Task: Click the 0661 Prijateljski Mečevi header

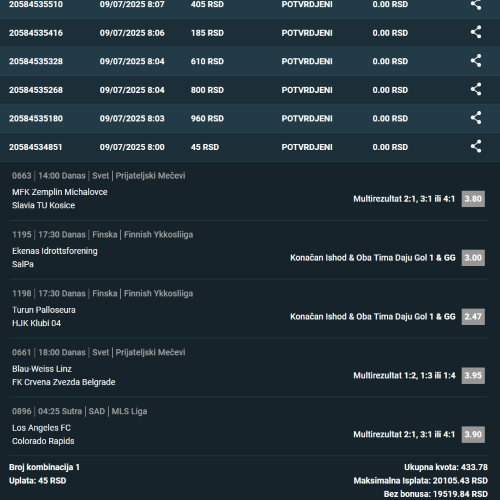Action: pyautogui.click(x=98, y=352)
